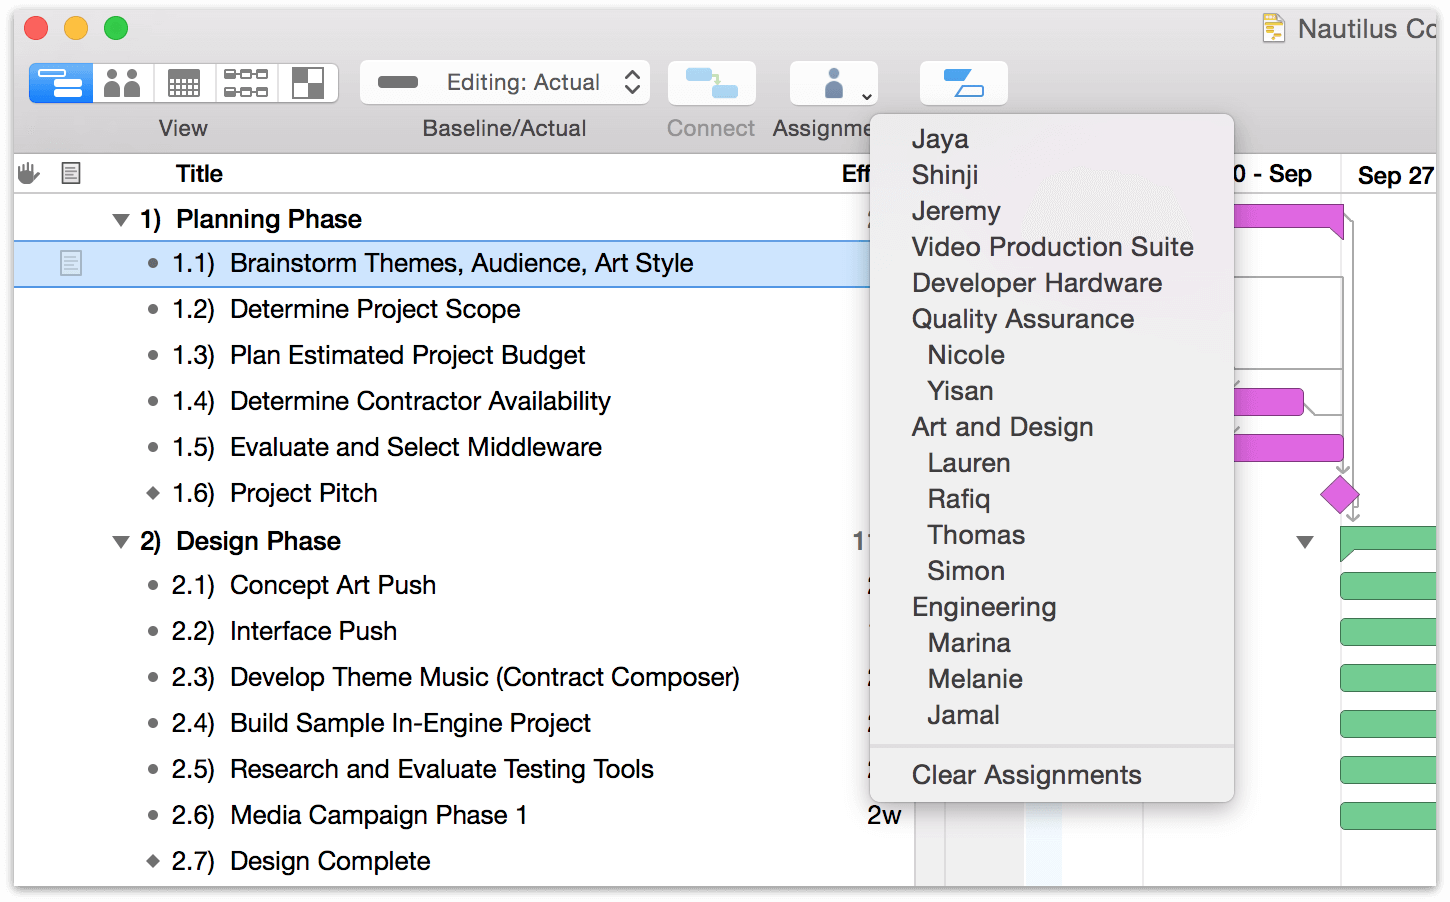Assign Simon from the menu
1450x902 pixels.
point(1052,571)
